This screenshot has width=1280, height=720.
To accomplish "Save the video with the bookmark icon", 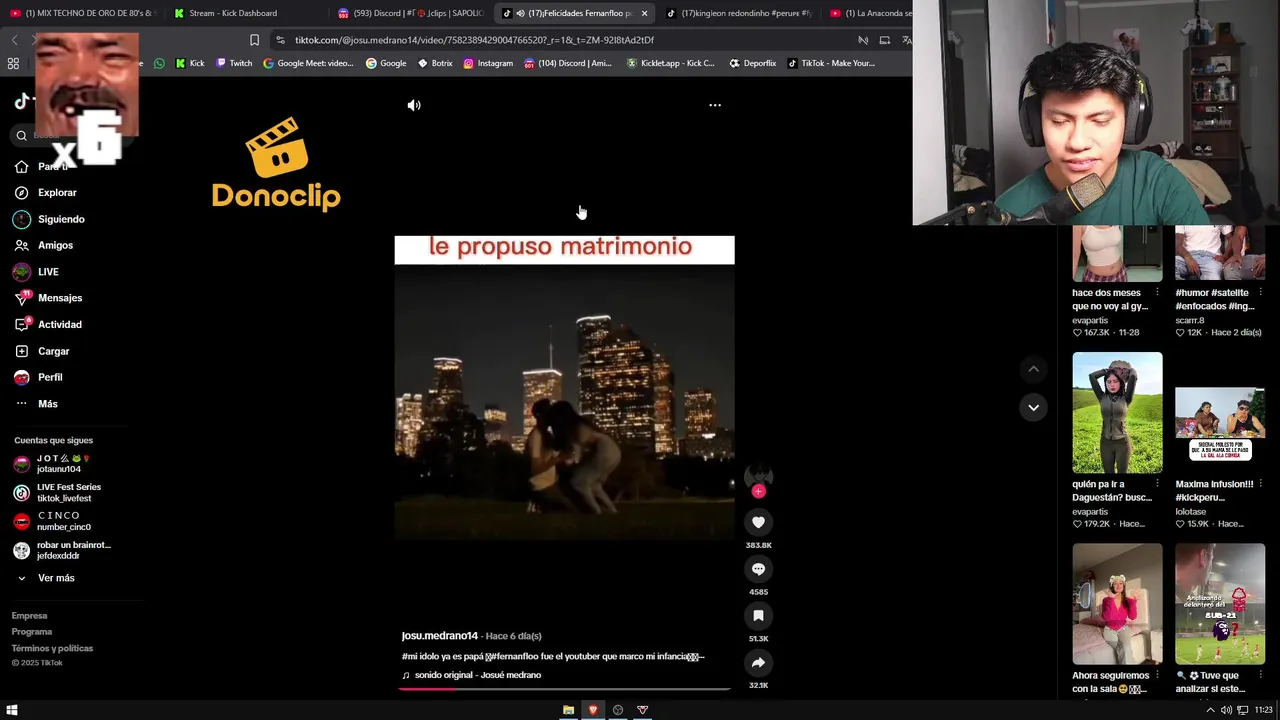I will click(758, 616).
